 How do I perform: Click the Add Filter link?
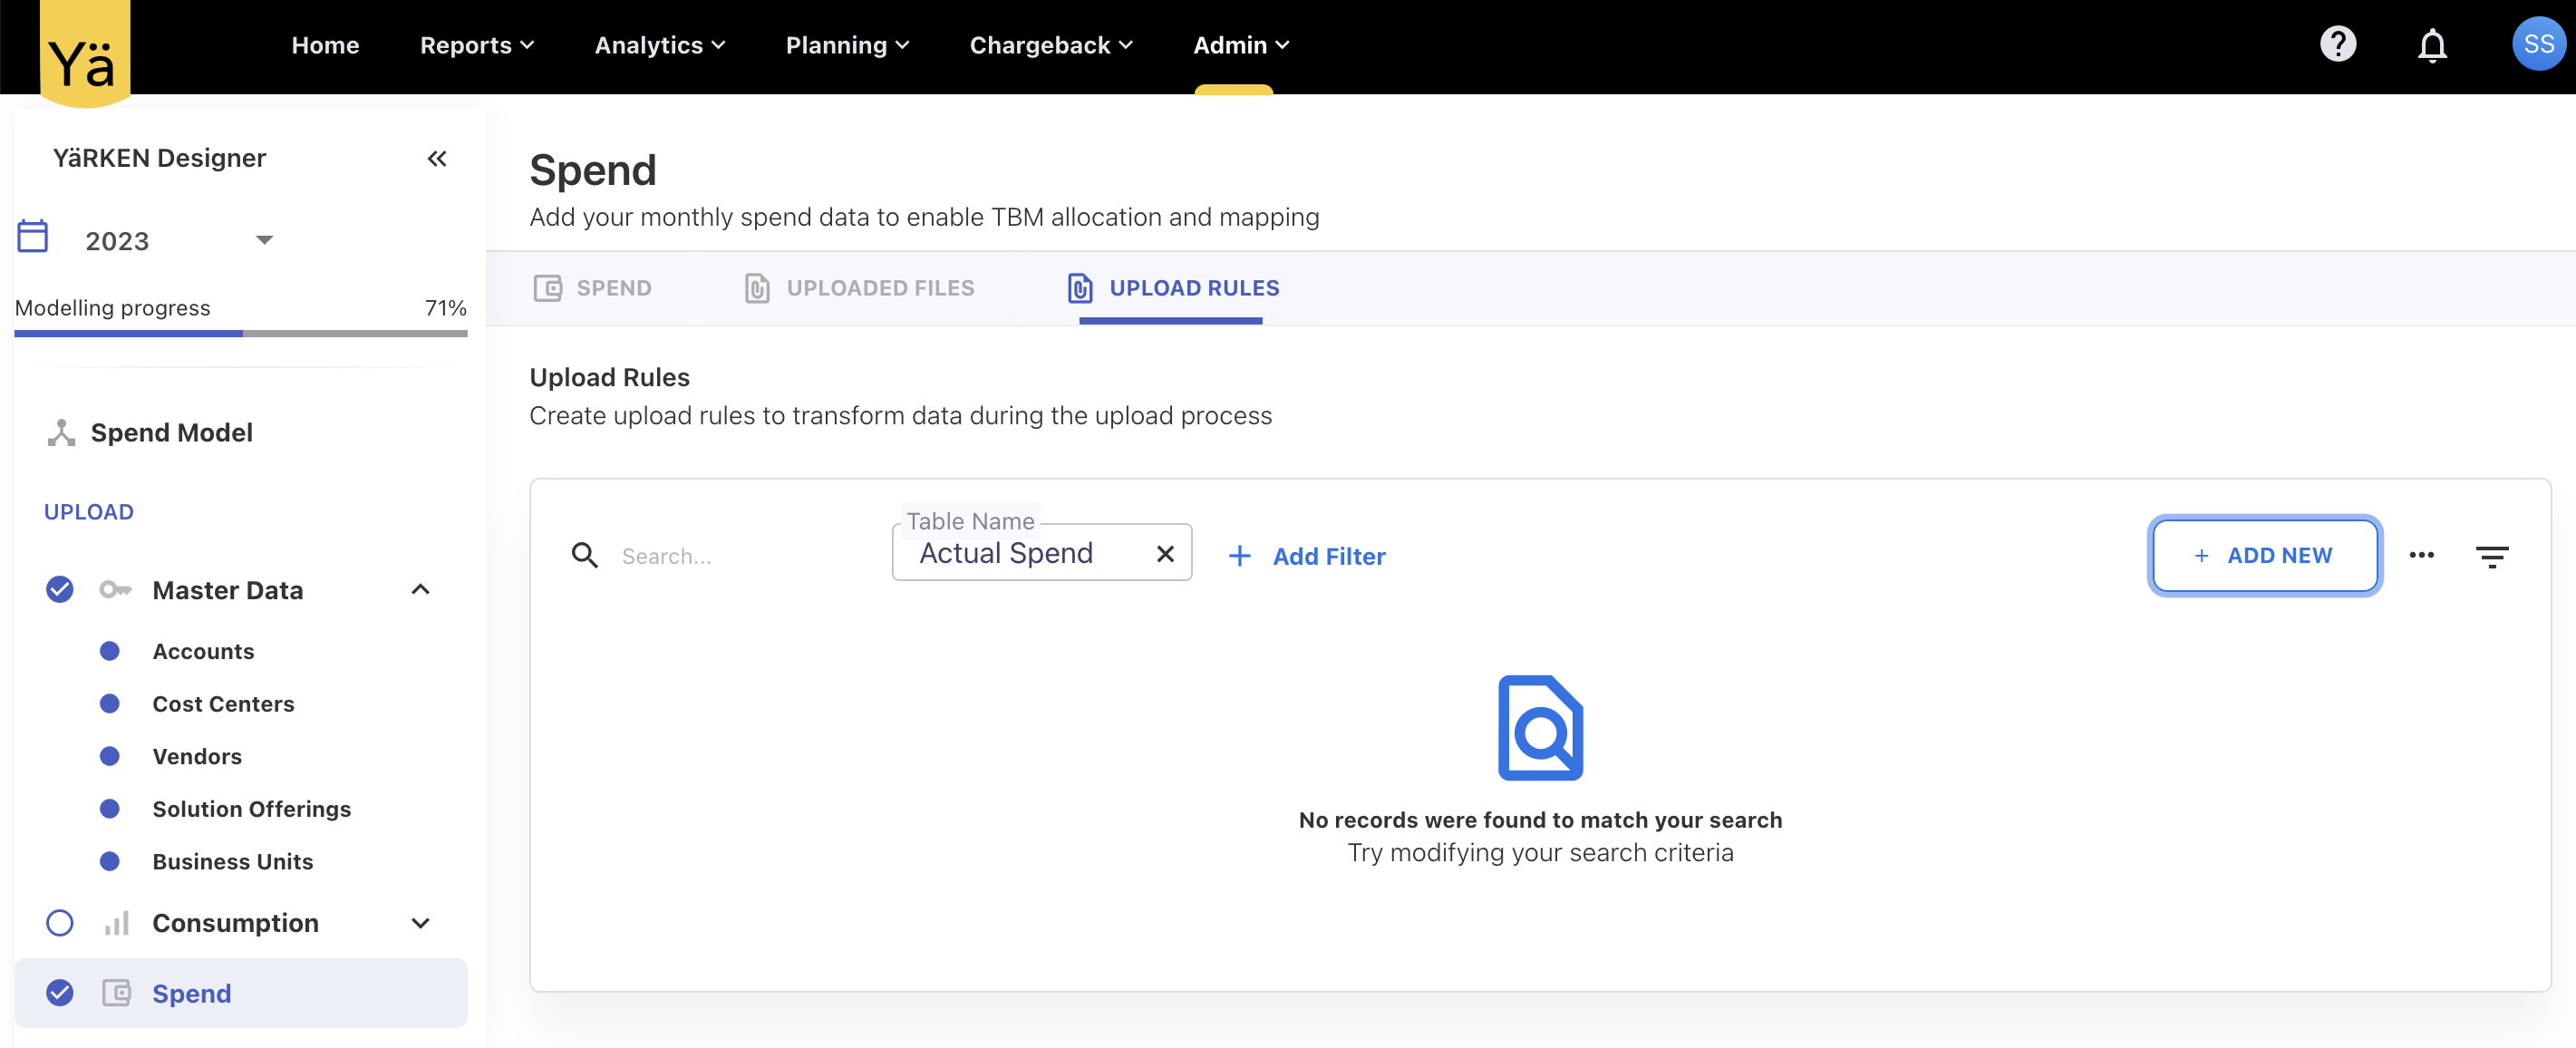click(x=1306, y=556)
